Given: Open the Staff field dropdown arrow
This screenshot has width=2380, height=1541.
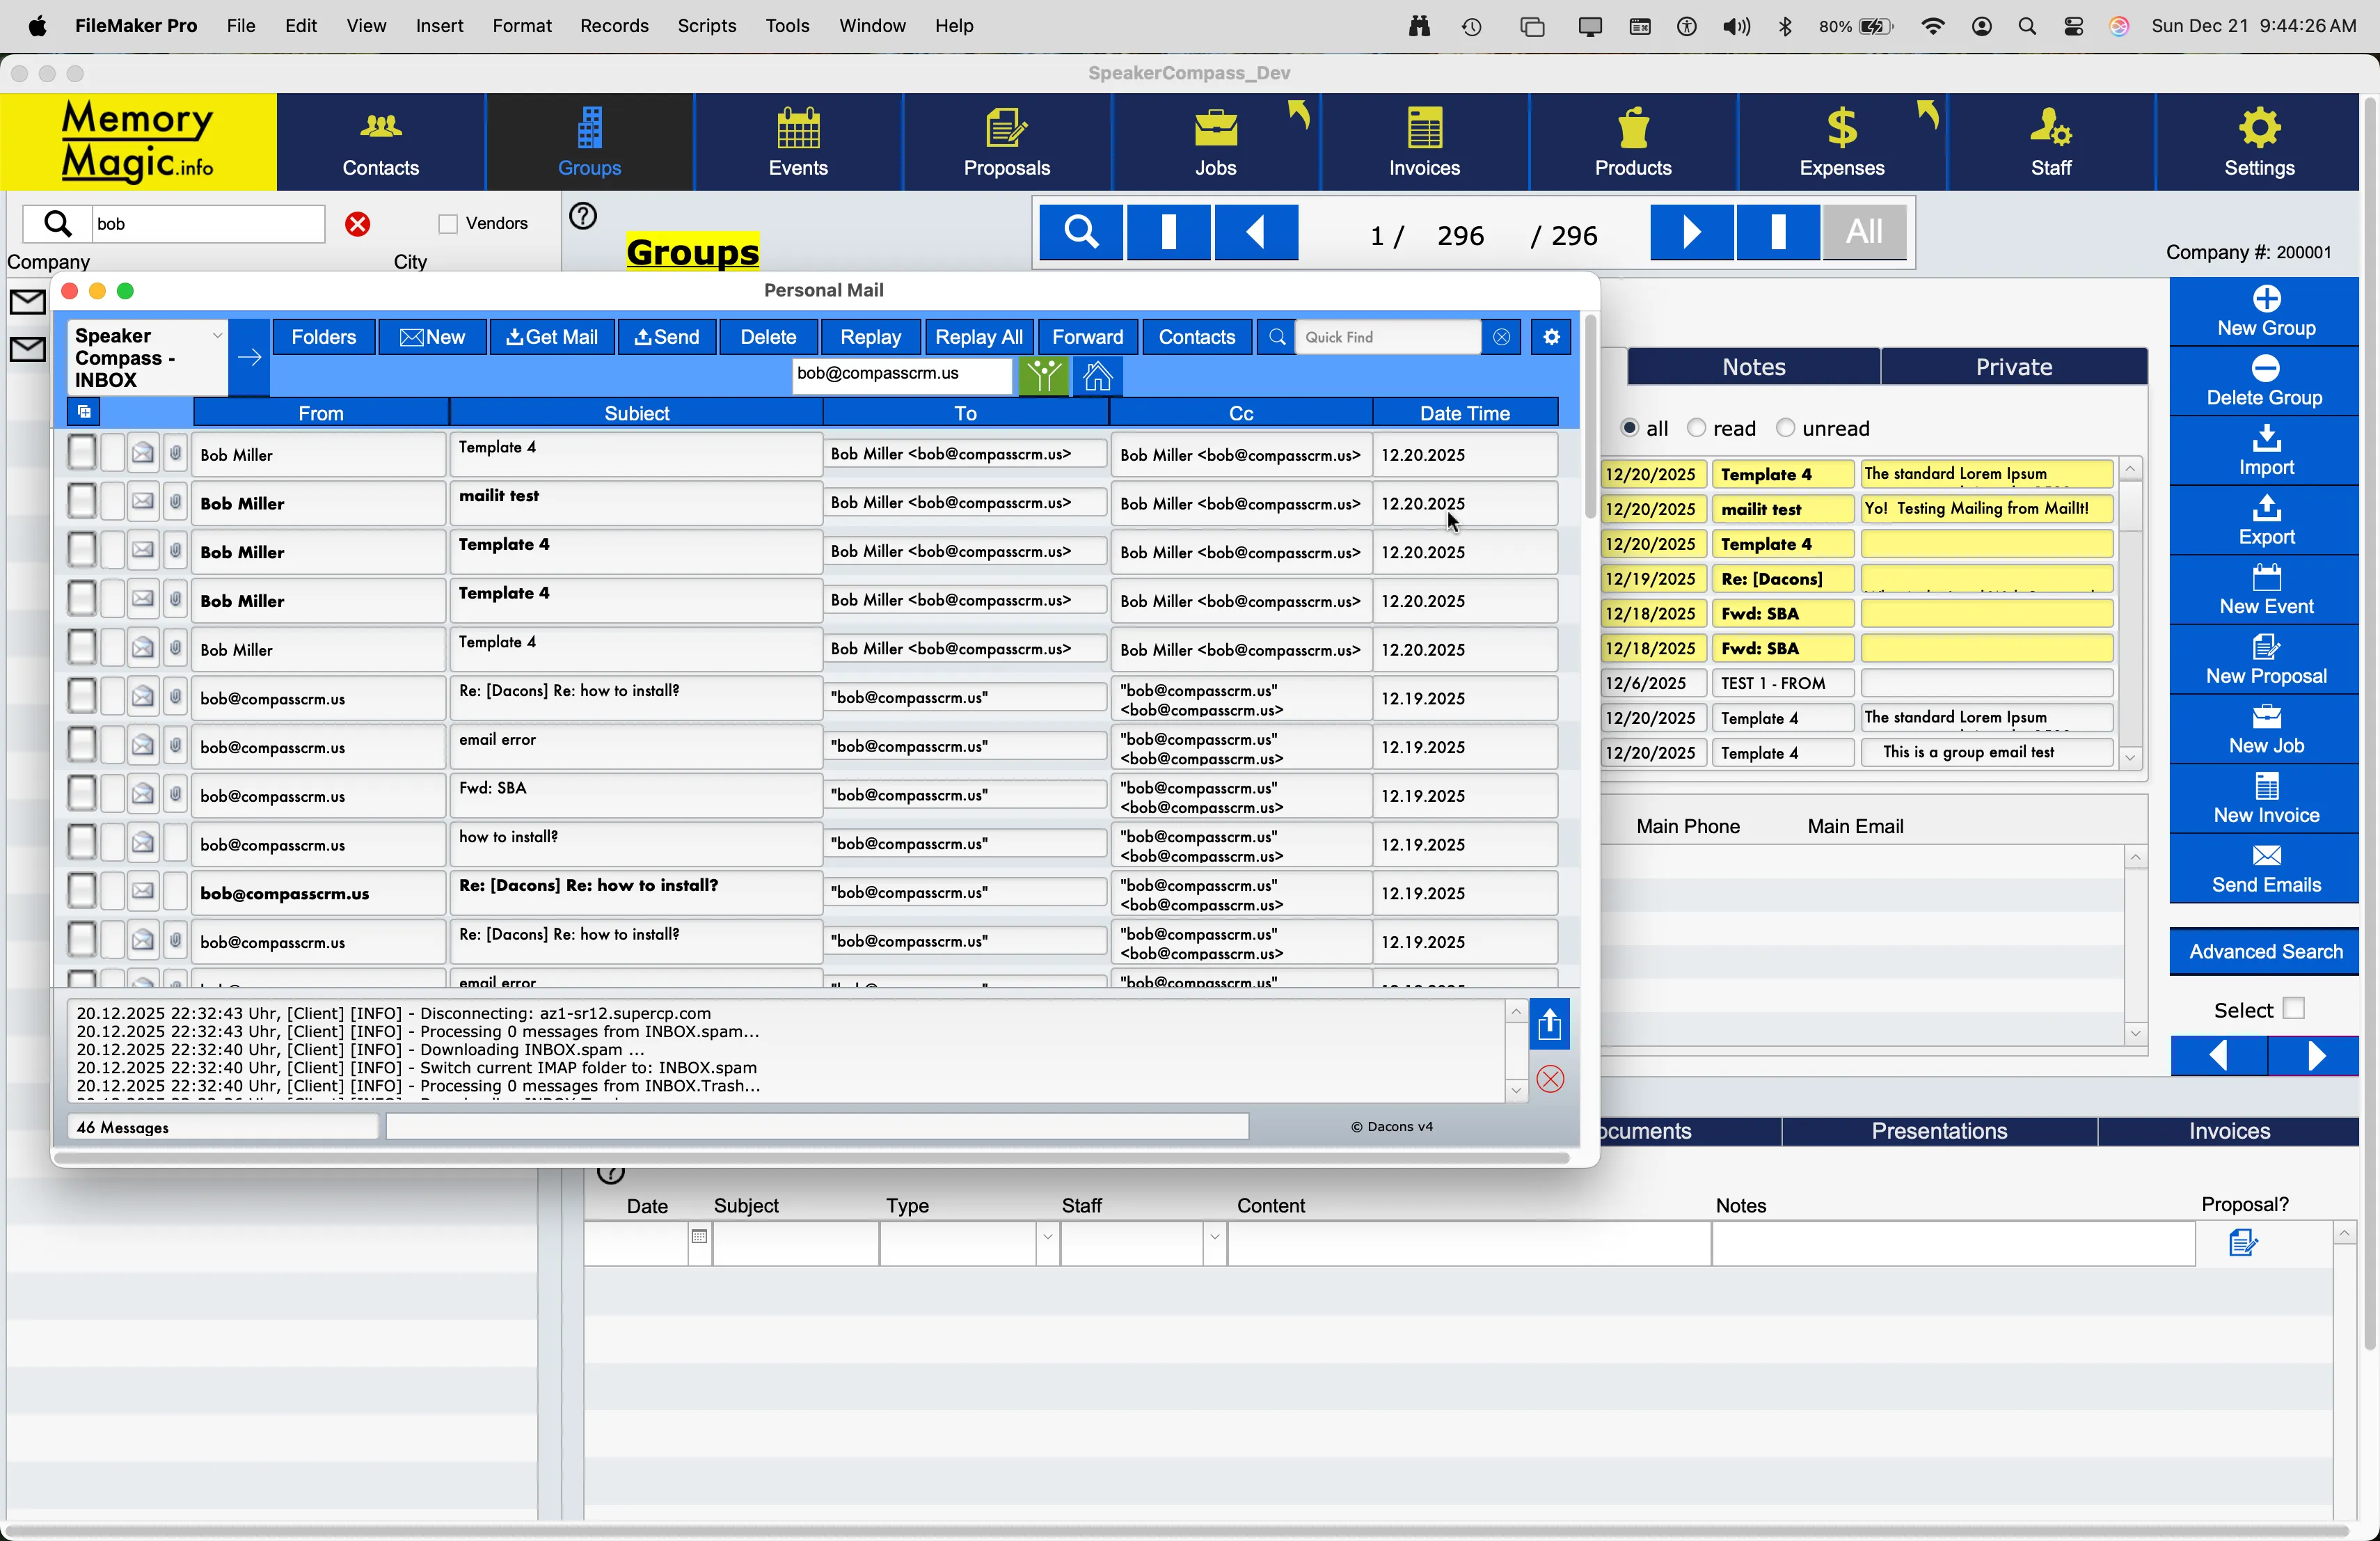Looking at the screenshot, I should pyautogui.click(x=1214, y=1238).
